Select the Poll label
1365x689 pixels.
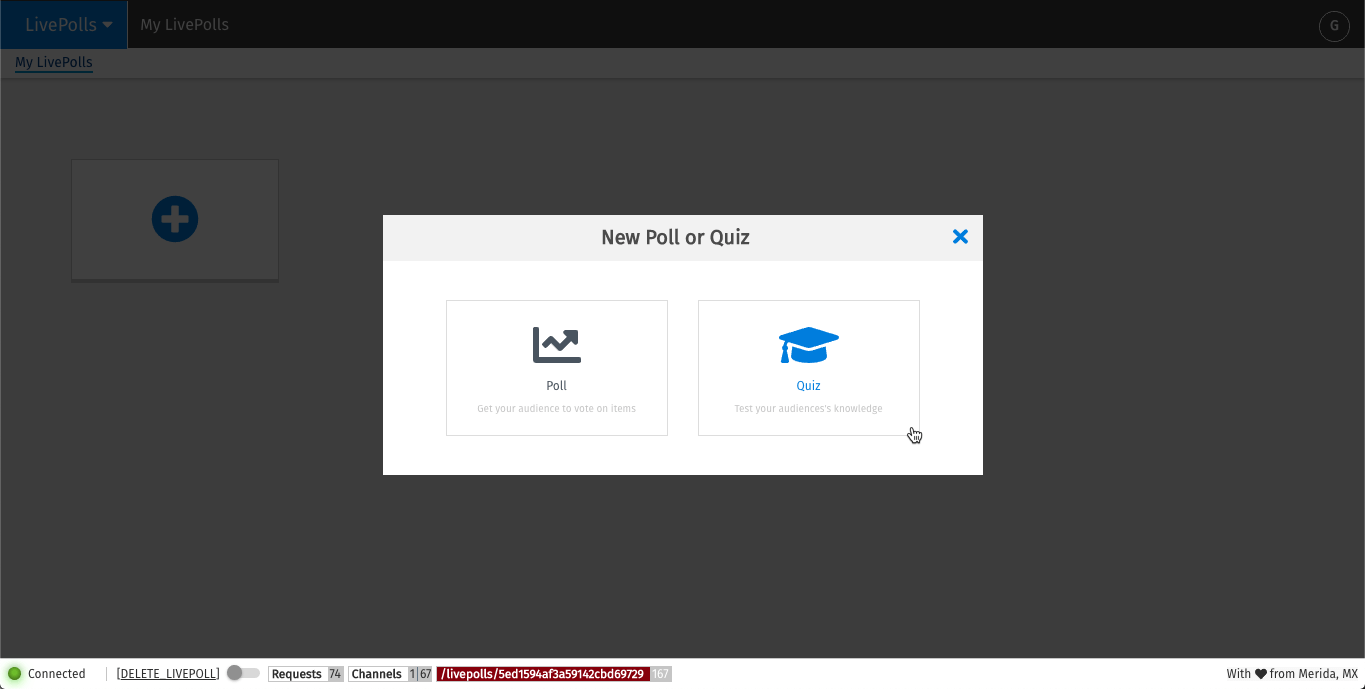557,386
